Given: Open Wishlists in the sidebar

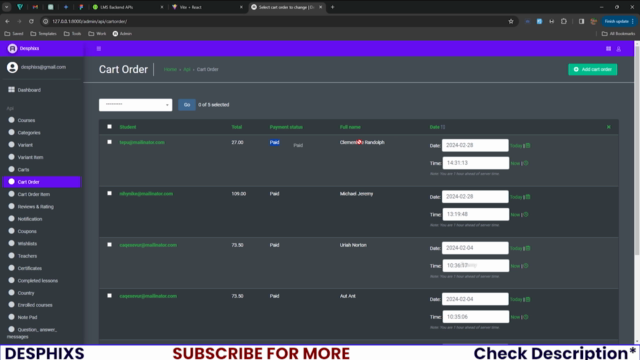Looking at the screenshot, I should [x=27, y=244].
